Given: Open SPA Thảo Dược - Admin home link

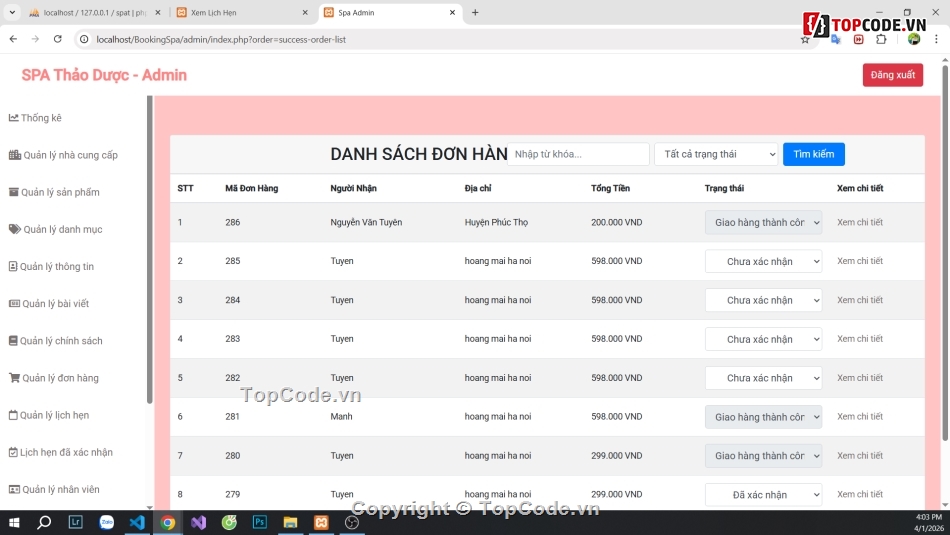Looking at the screenshot, I should (x=104, y=75).
